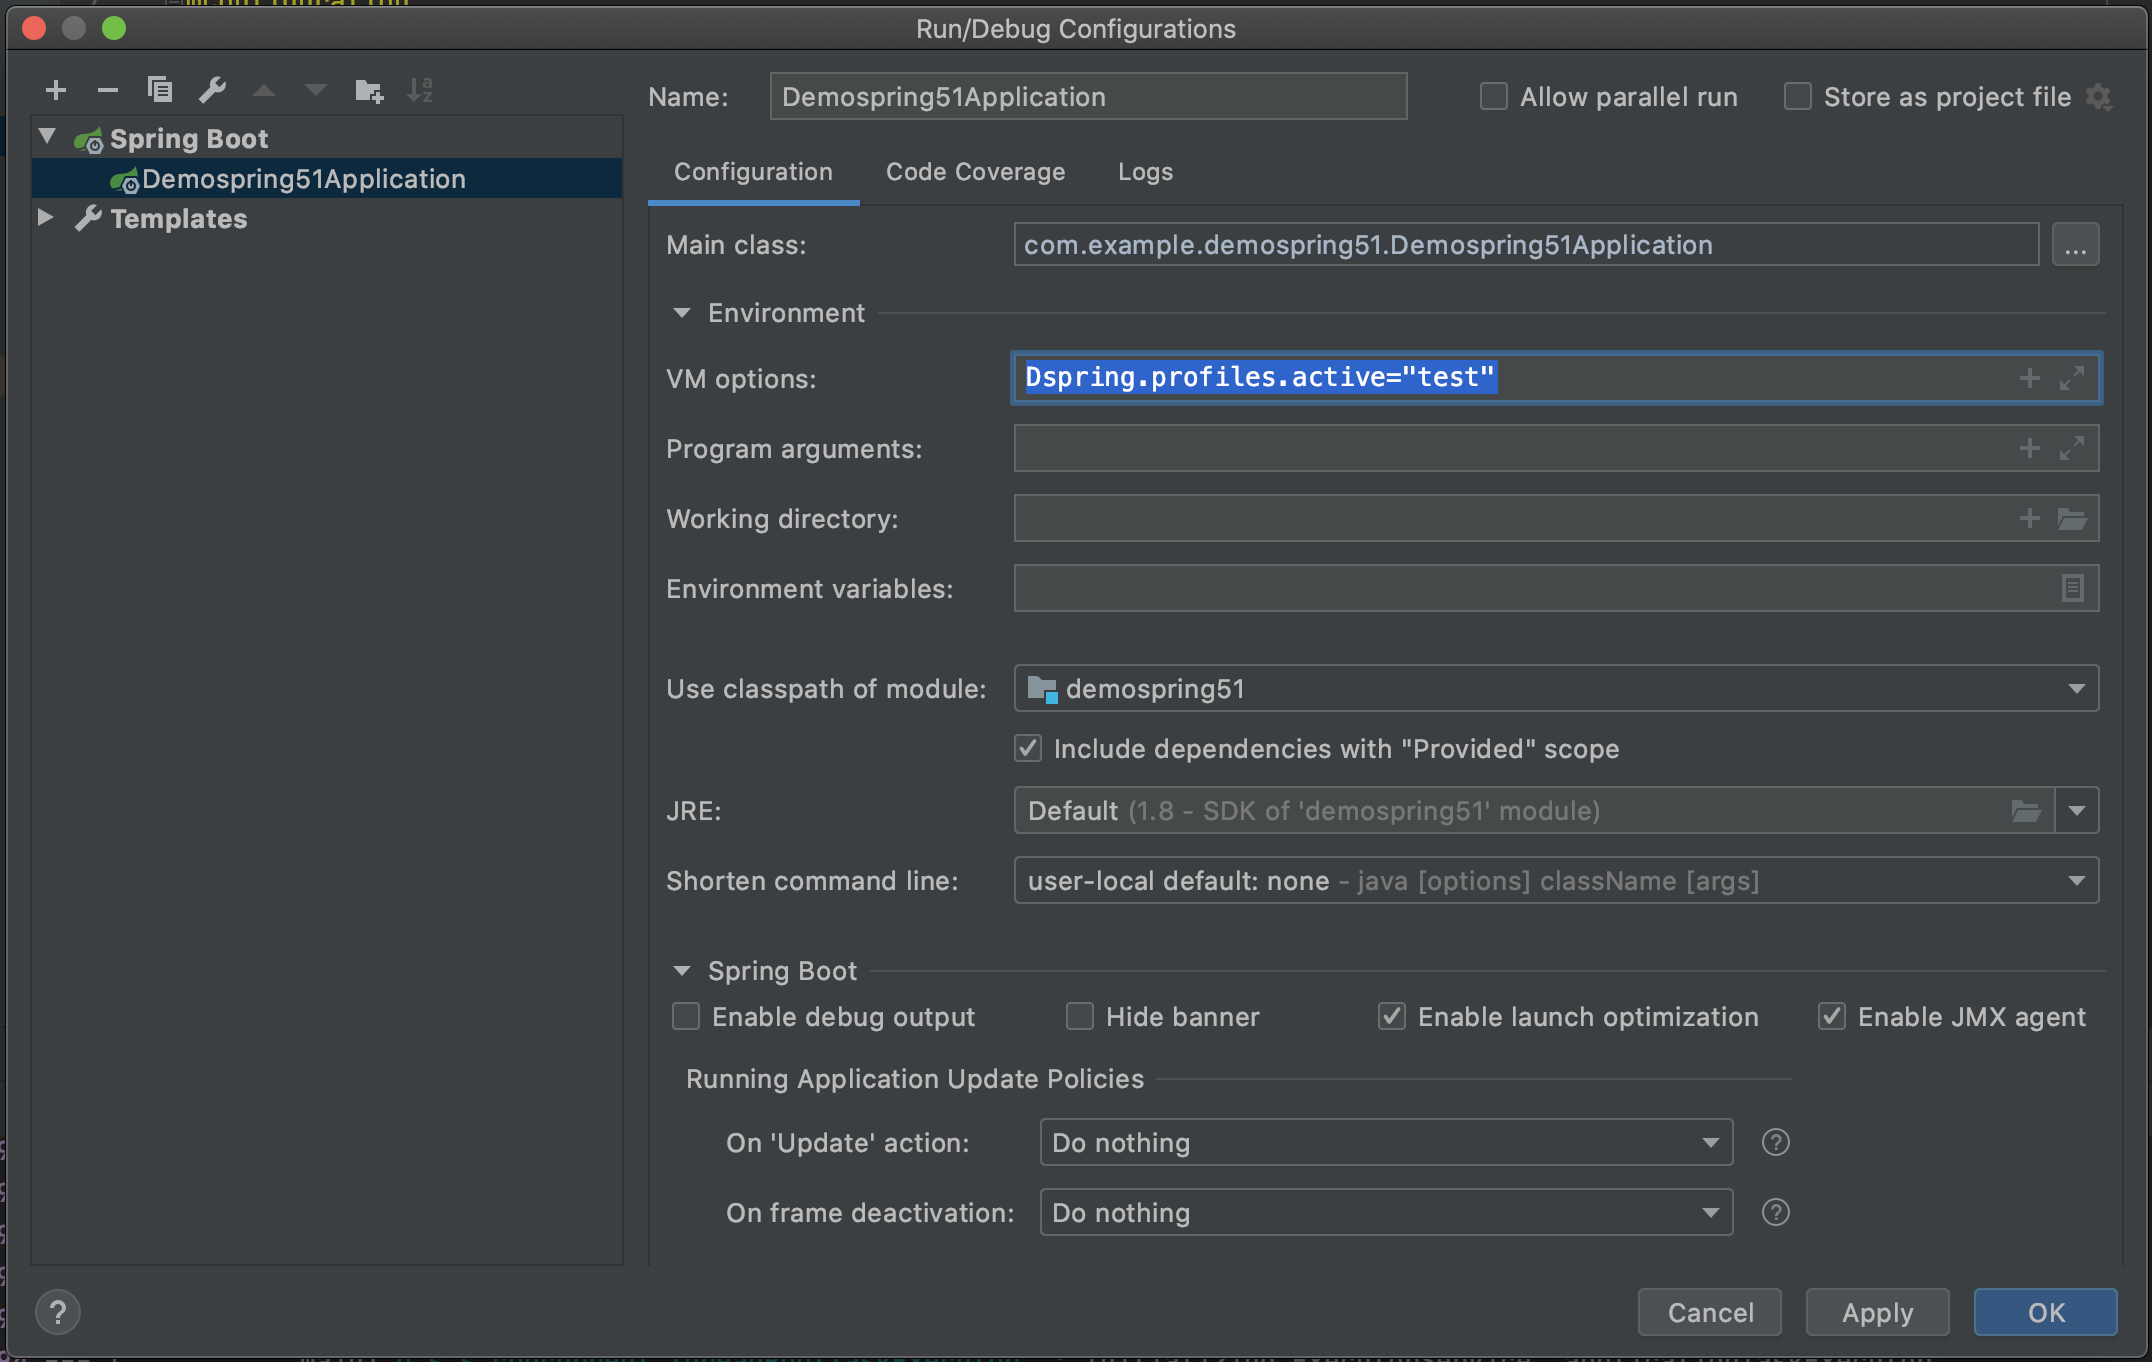The image size is (2152, 1362).
Task: Show help for On frame deactivation
Action: 1775,1212
